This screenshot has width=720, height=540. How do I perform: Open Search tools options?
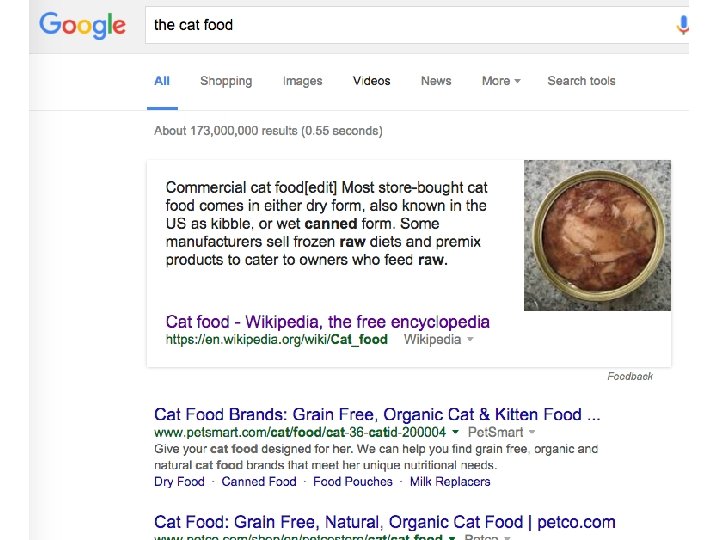click(x=581, y=81)
